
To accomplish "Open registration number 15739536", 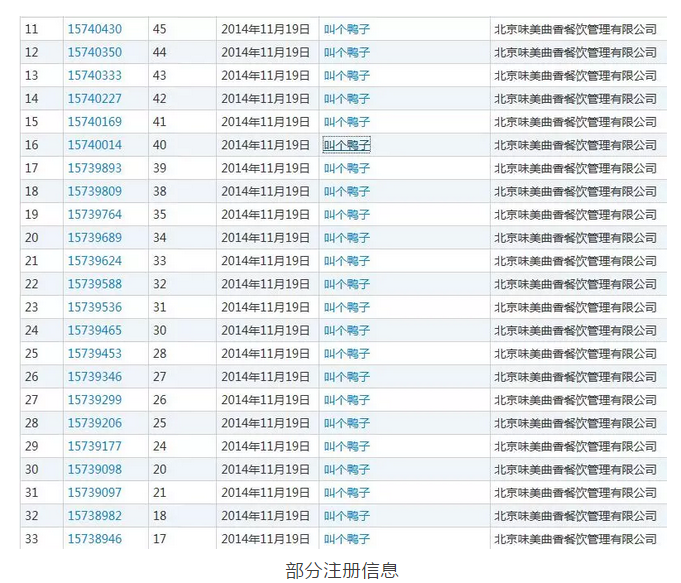I will (x=94, y=307).
